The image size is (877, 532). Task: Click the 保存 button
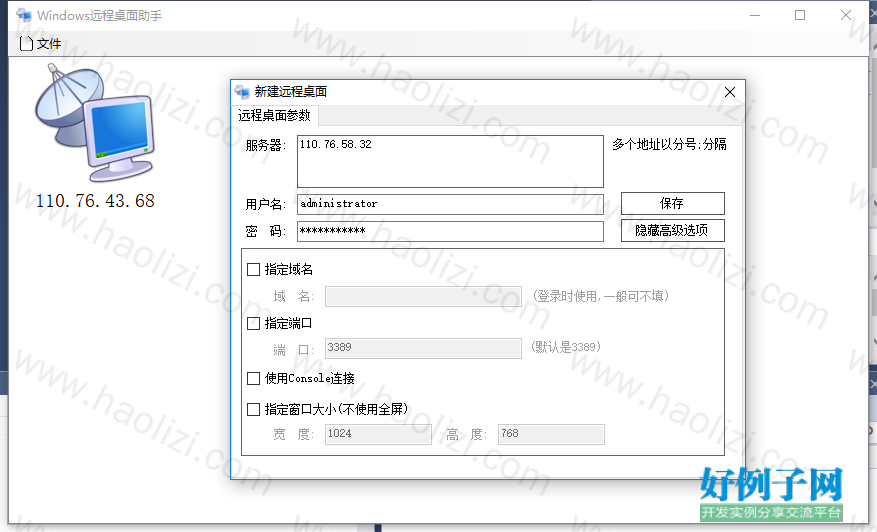click(672, 204)
